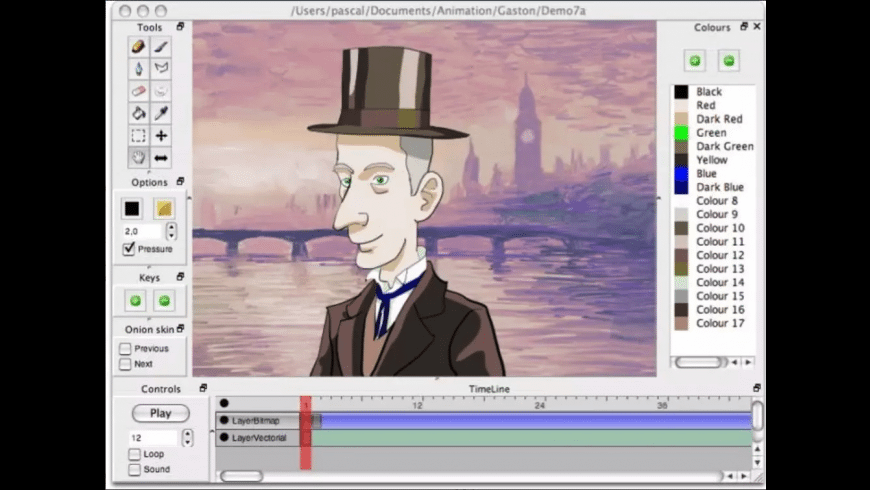Select the Yellow palette entry
The width and height of the screenshot is (870, 490).
pyautogui.click(x=714, y=160)
